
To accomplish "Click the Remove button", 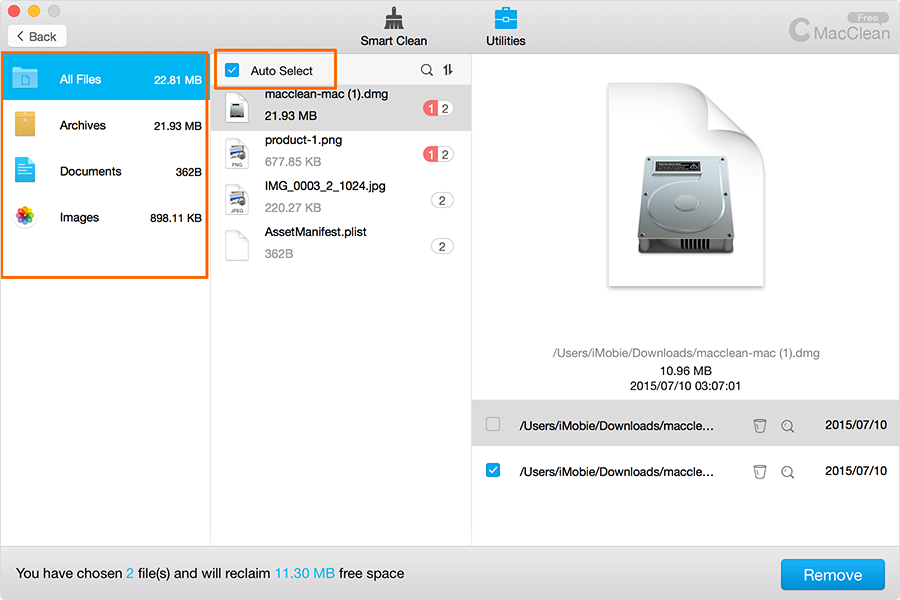I will click(832, 575).
